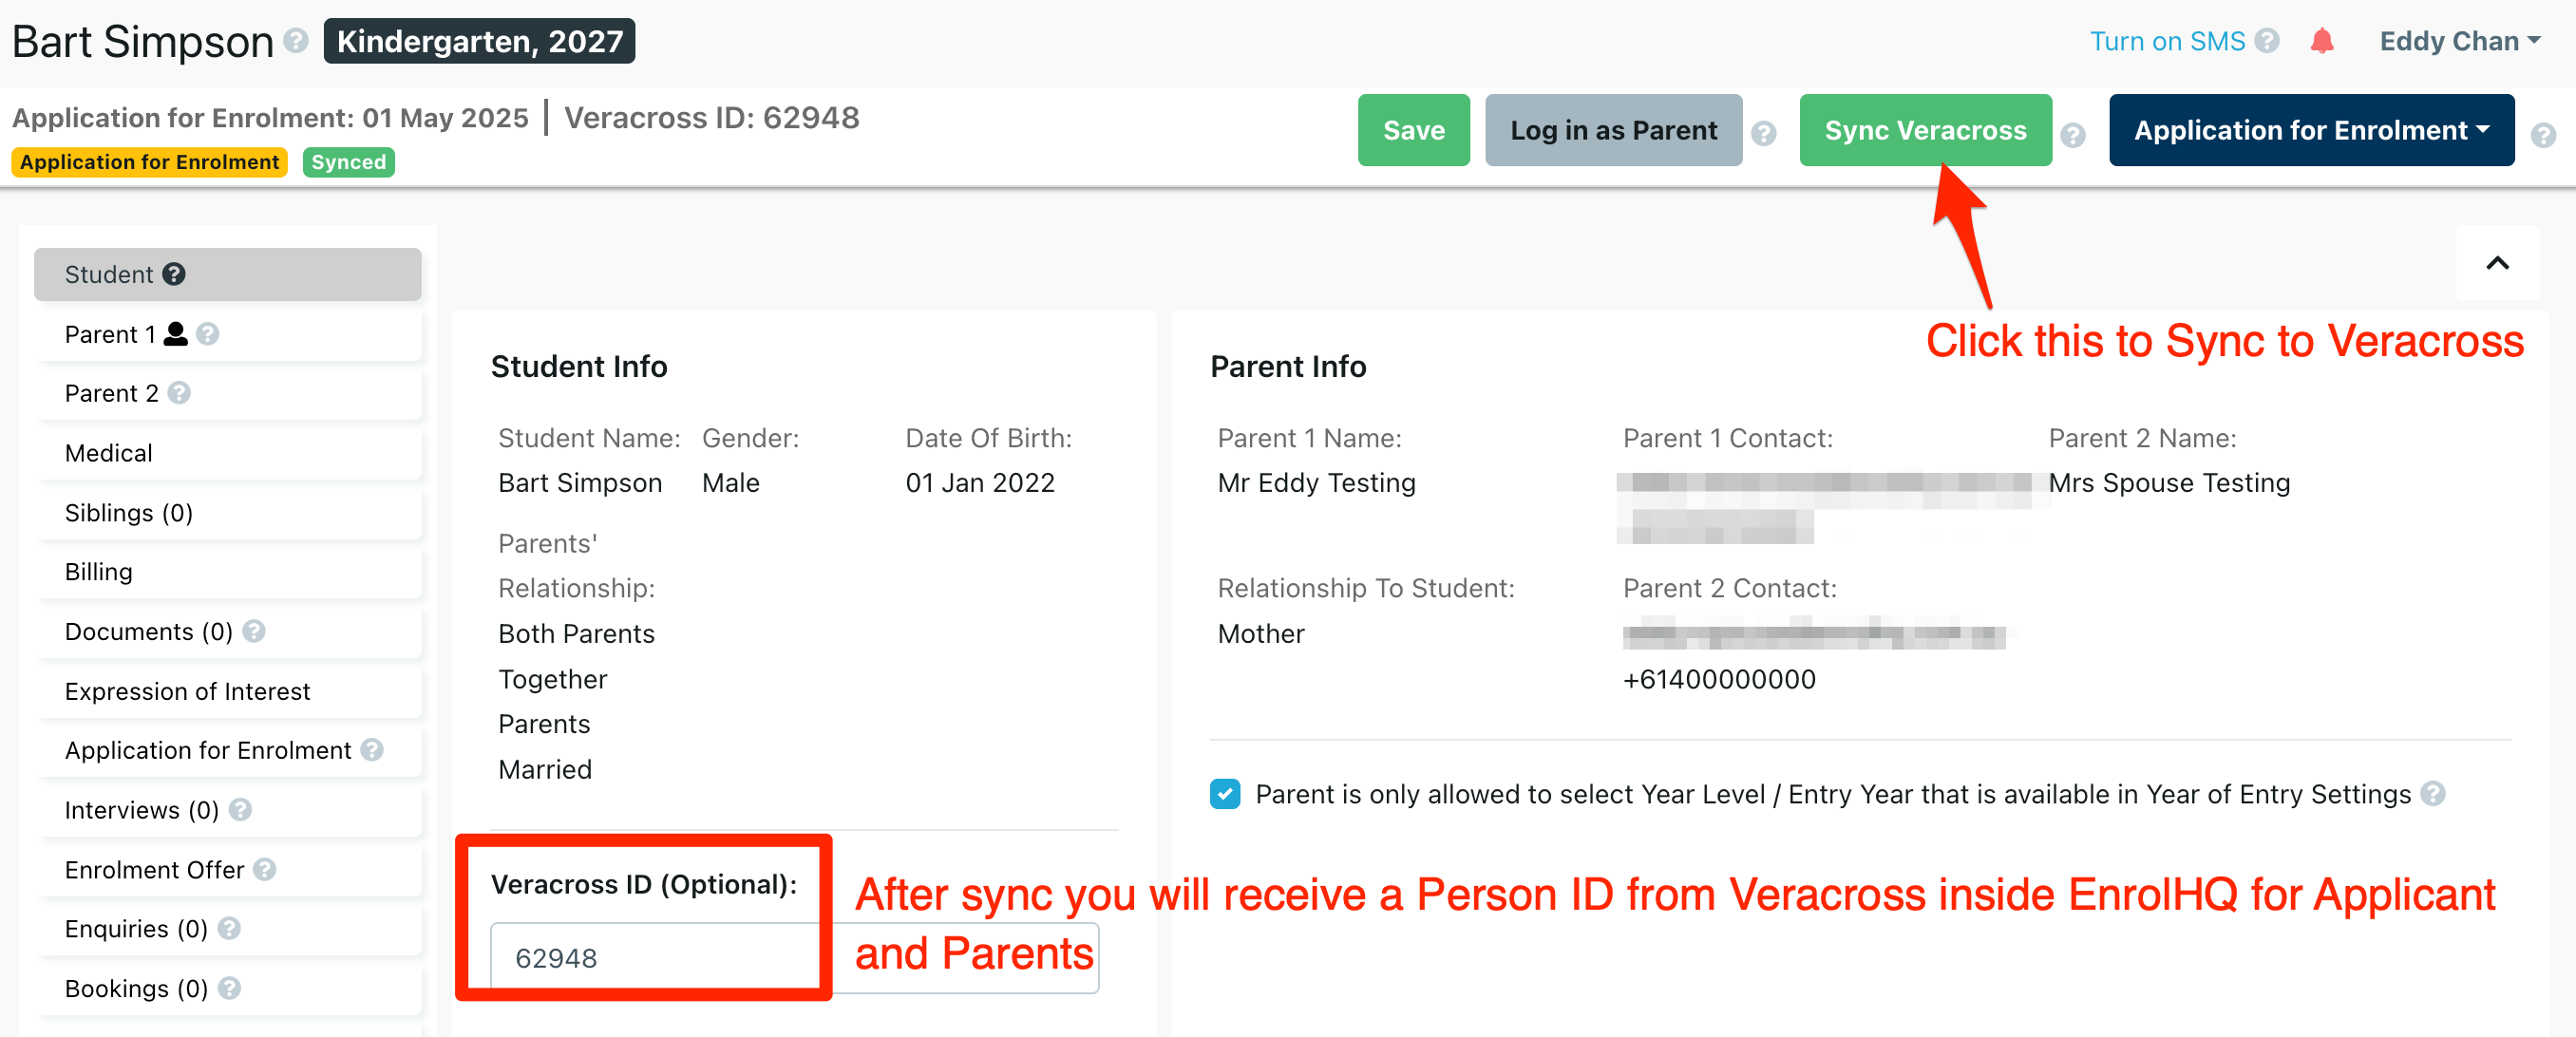Click the notification bell icon
The width and height of the screenshot is (2576, 1037).
pos(2322,41)
